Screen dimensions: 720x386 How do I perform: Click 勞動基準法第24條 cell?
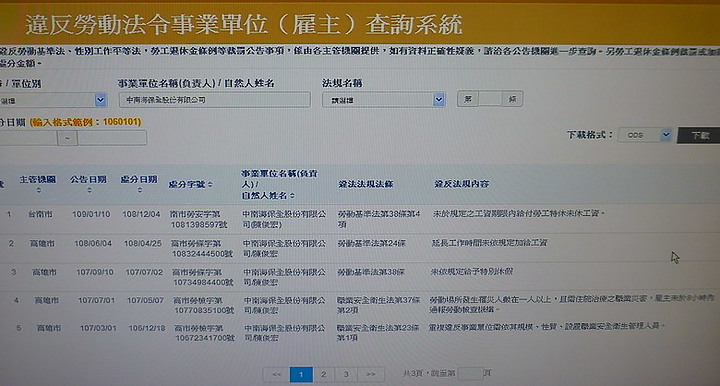[x=371, y=243]
